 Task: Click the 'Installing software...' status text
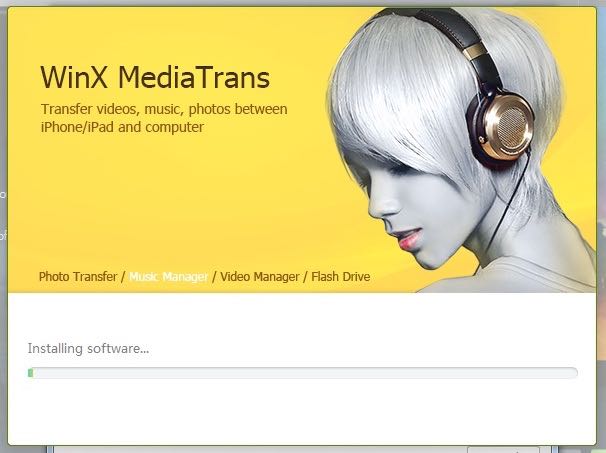pyautogui.click(x=88, y=349)
